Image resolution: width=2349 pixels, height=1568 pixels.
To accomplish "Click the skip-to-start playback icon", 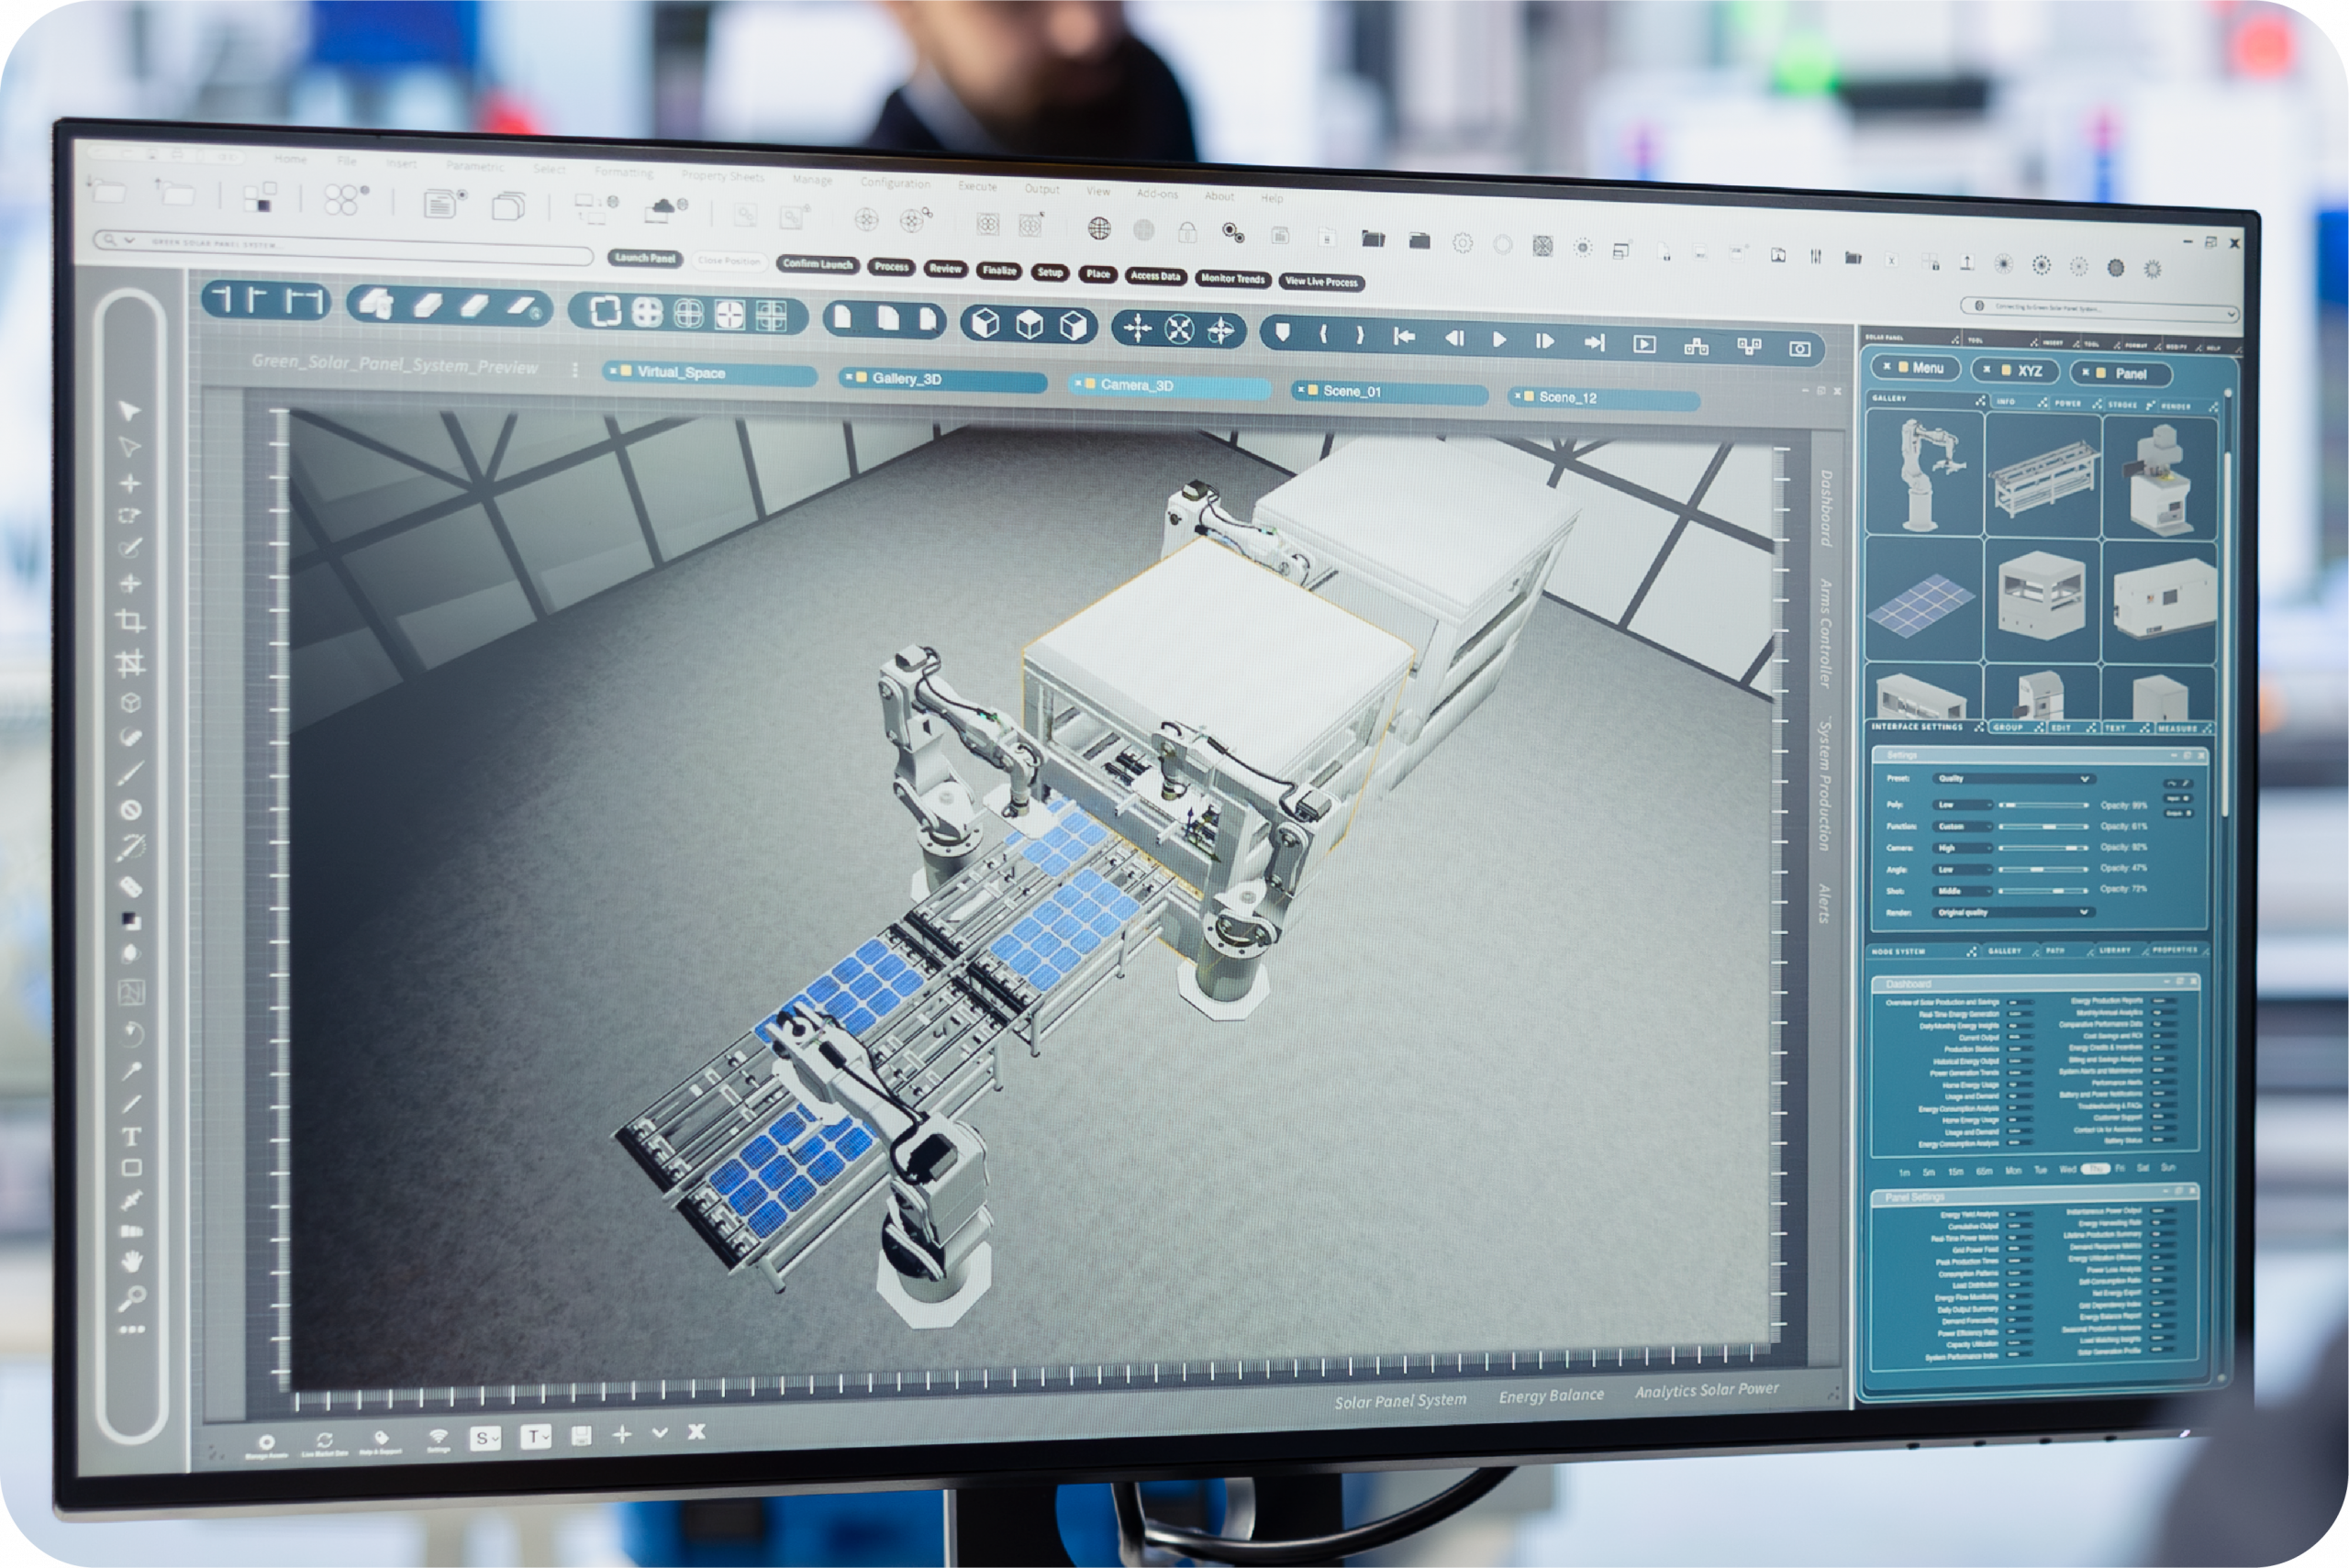I will point(1404,337).
